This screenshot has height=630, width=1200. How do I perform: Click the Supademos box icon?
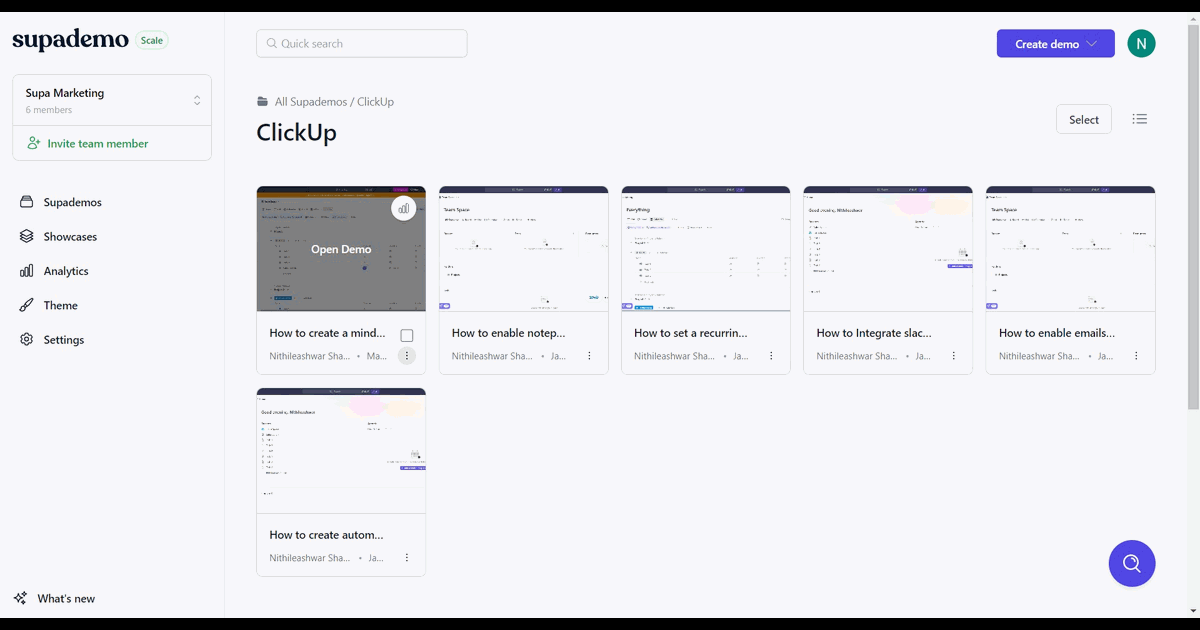[27, 202]
